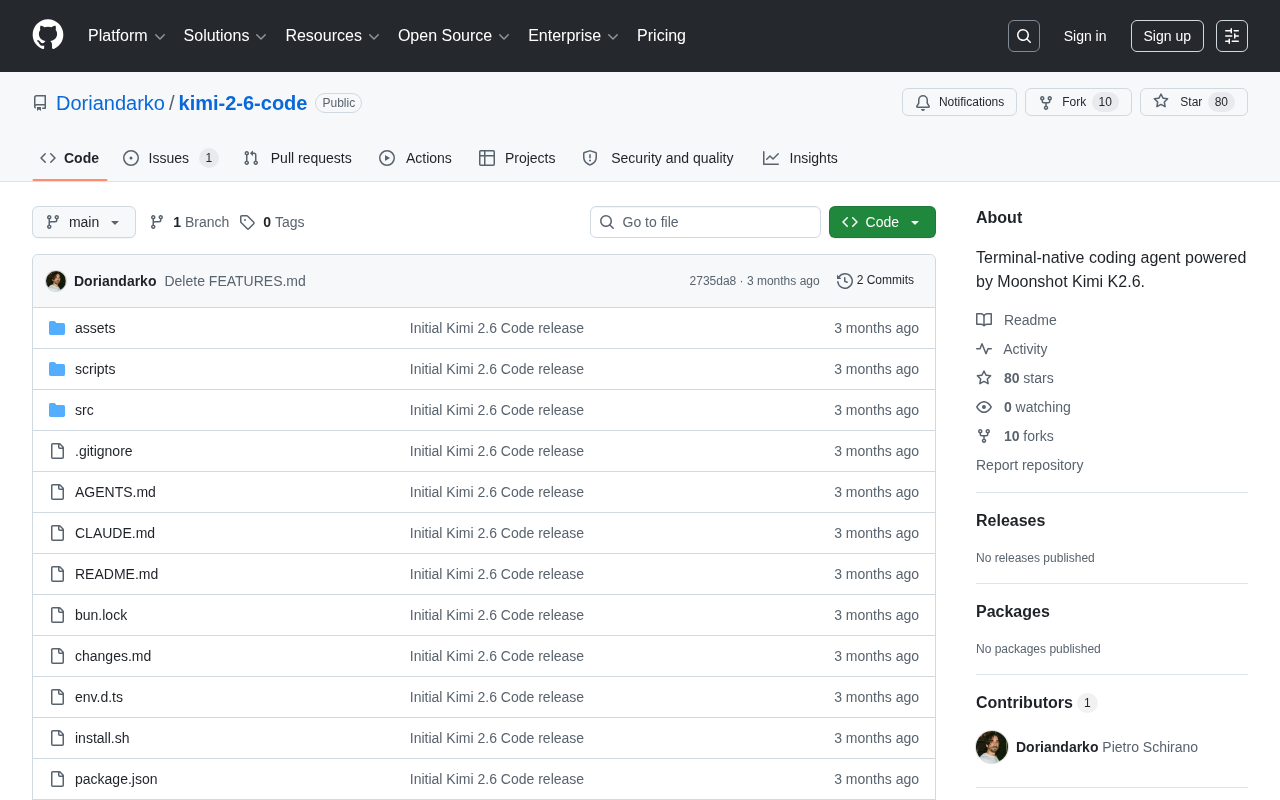The image size is (1280, 800).
Task: View the Insights tab
Action: (x=800, y=158)
